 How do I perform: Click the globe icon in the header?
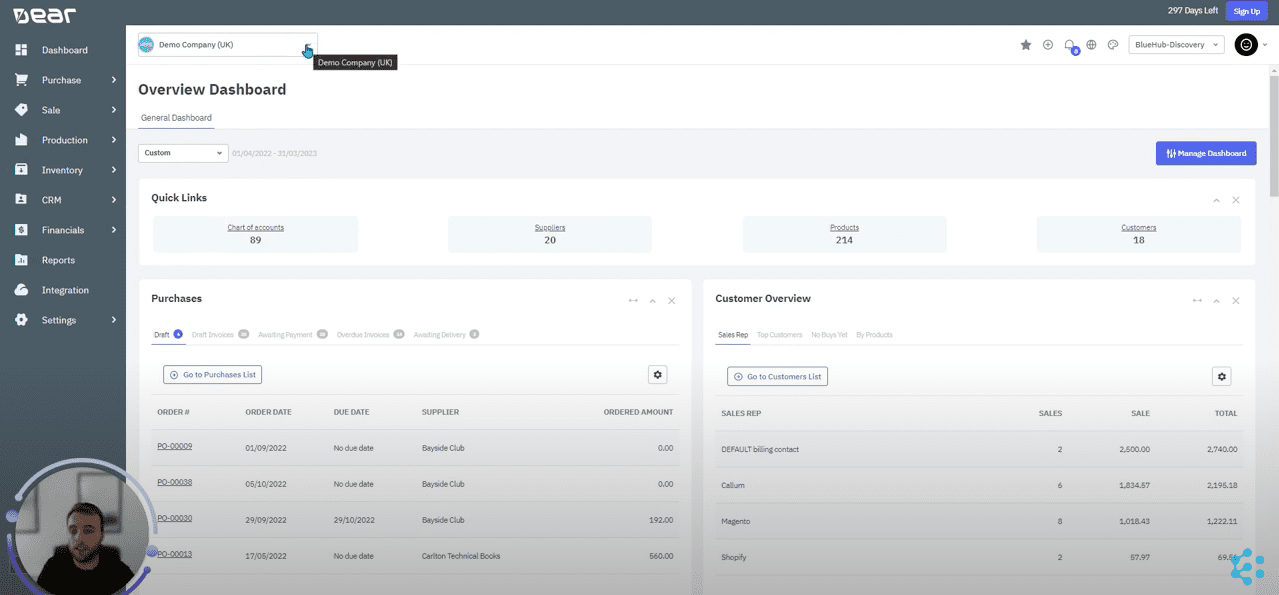click(x=1091, y=44)
